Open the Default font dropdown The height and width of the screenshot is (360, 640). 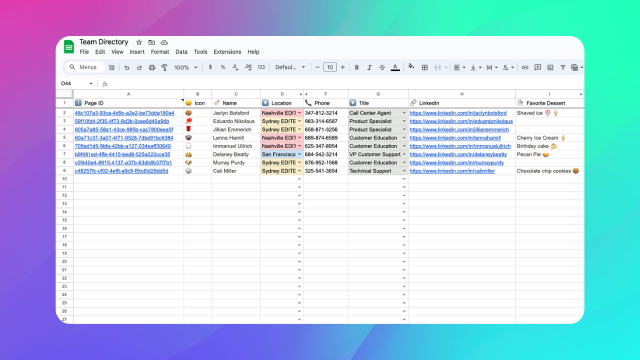pos(290,67)
